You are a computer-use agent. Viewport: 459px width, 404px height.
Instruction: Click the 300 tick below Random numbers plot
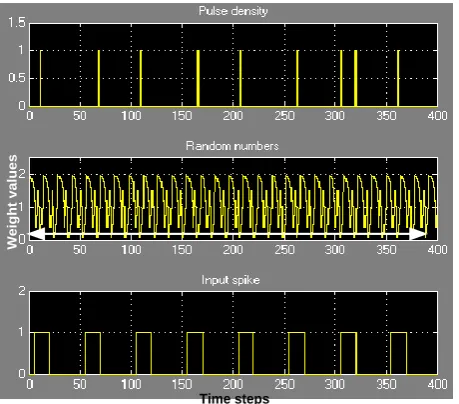[x=335, y=249]
